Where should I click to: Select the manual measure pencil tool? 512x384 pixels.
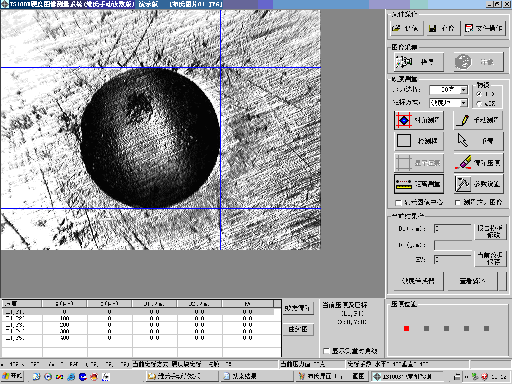pyautogui.click(x=478, y=120)
